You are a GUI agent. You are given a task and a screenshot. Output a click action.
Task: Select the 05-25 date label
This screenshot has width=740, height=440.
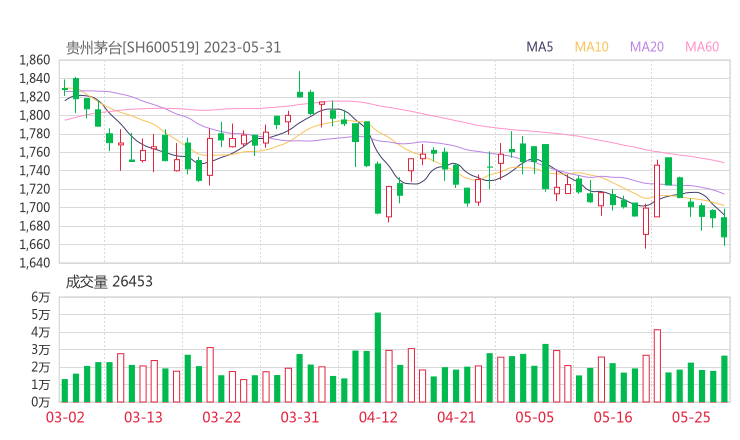[x=691, y=417]
